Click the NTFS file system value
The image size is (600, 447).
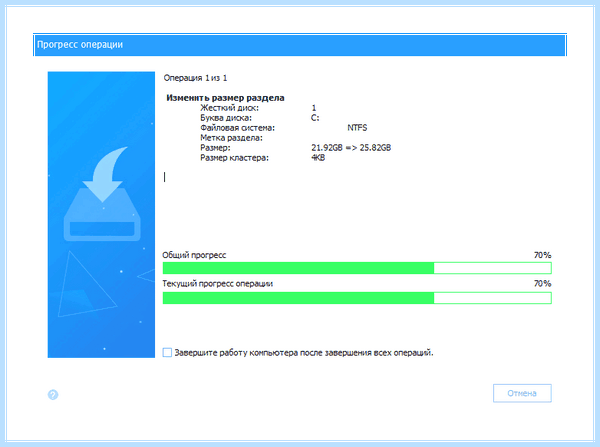[x=357, y=128]
